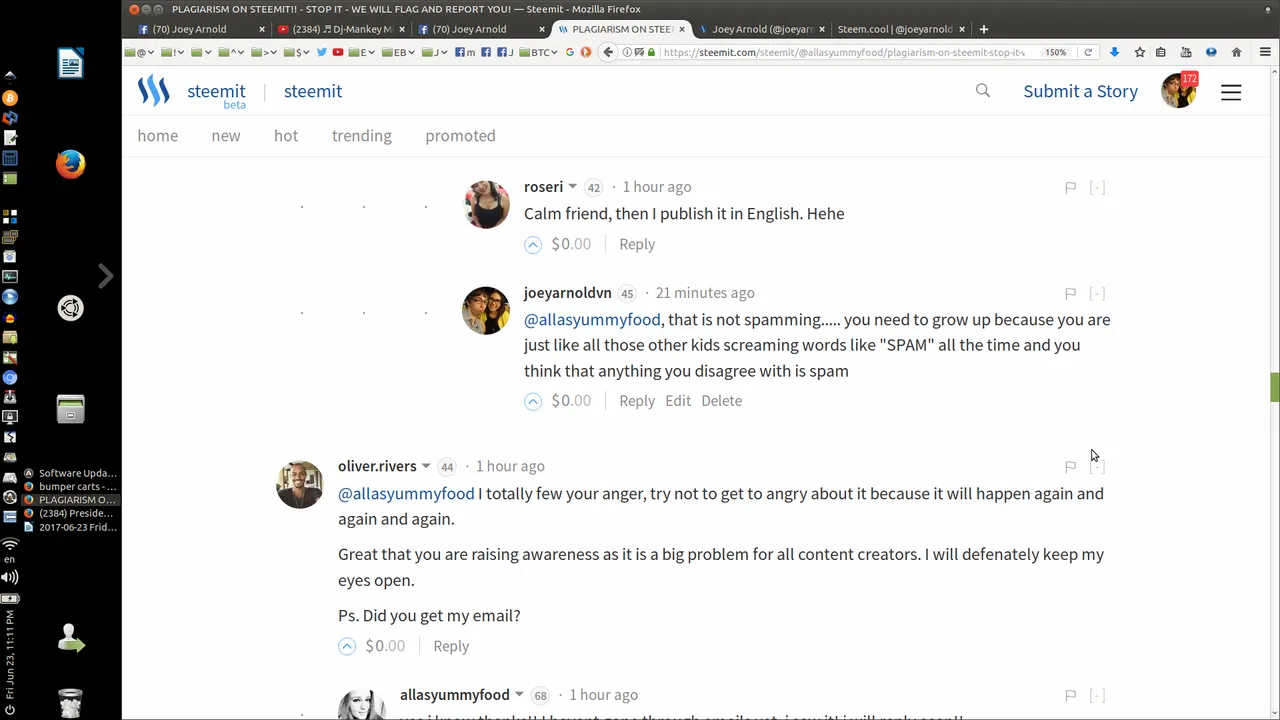Open joeyarnoldvn's $0.00 payout dropdown

tap(571, 401)
